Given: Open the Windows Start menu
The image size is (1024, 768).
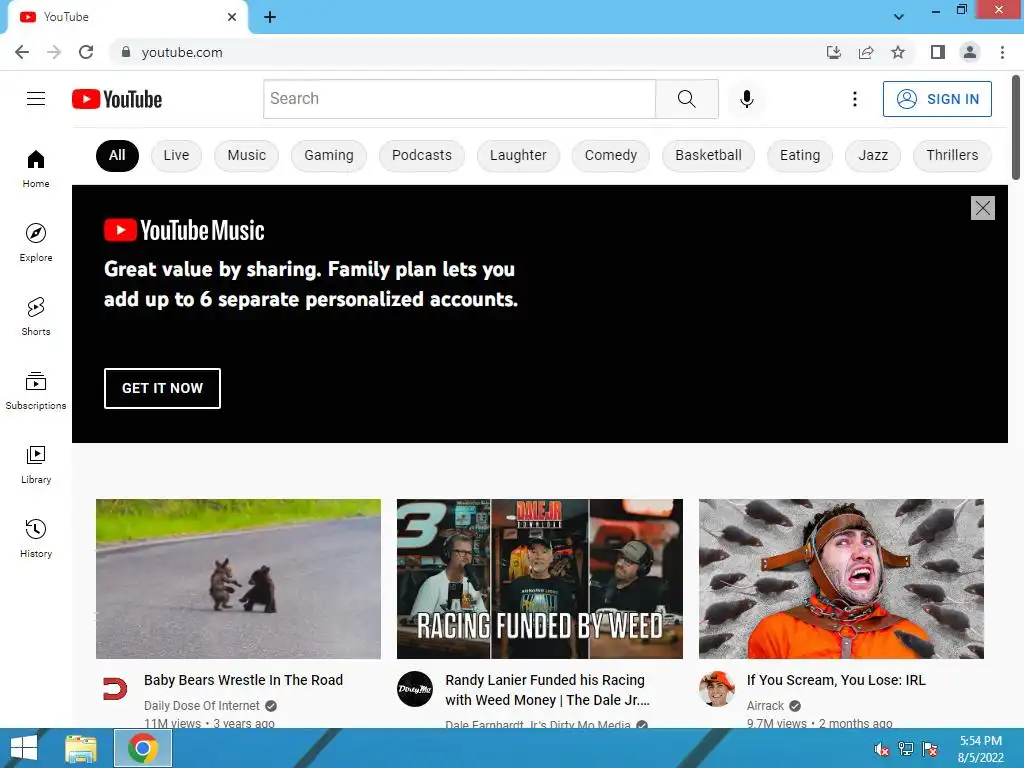Looking at the screenshot, I should 24,748.
